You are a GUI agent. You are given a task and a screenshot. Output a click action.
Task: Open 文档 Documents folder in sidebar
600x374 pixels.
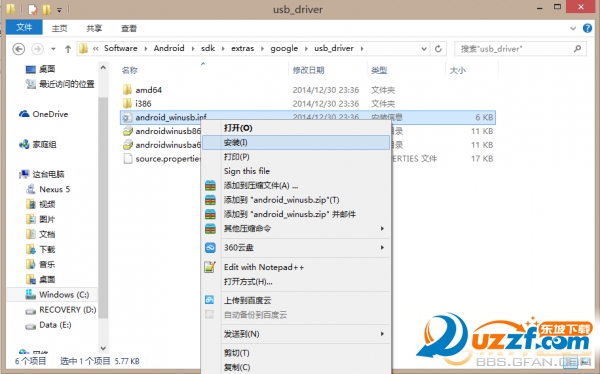[41, 234]
